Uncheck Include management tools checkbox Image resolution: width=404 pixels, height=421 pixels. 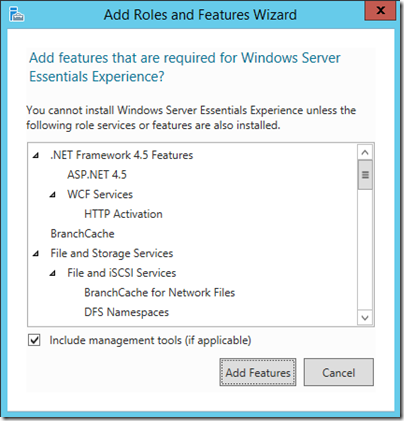click(34, 340)
